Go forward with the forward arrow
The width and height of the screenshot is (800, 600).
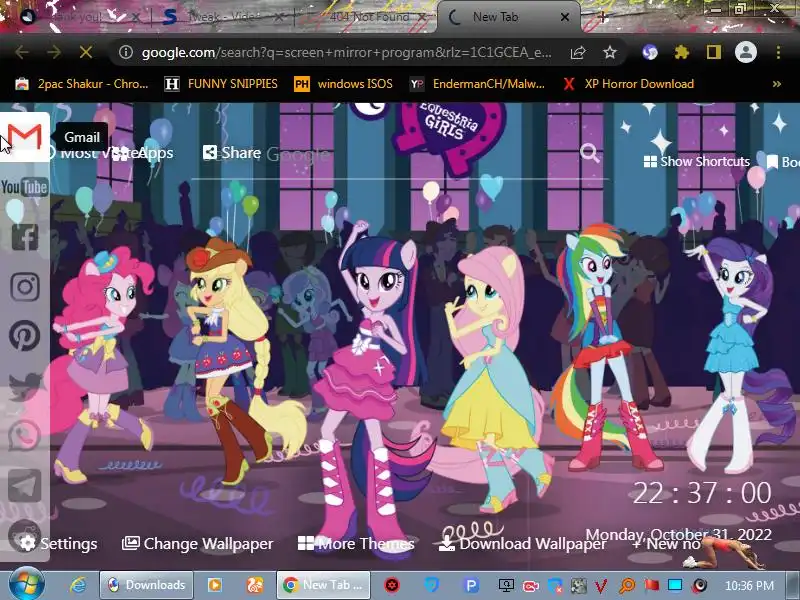(x=54, y=52)
